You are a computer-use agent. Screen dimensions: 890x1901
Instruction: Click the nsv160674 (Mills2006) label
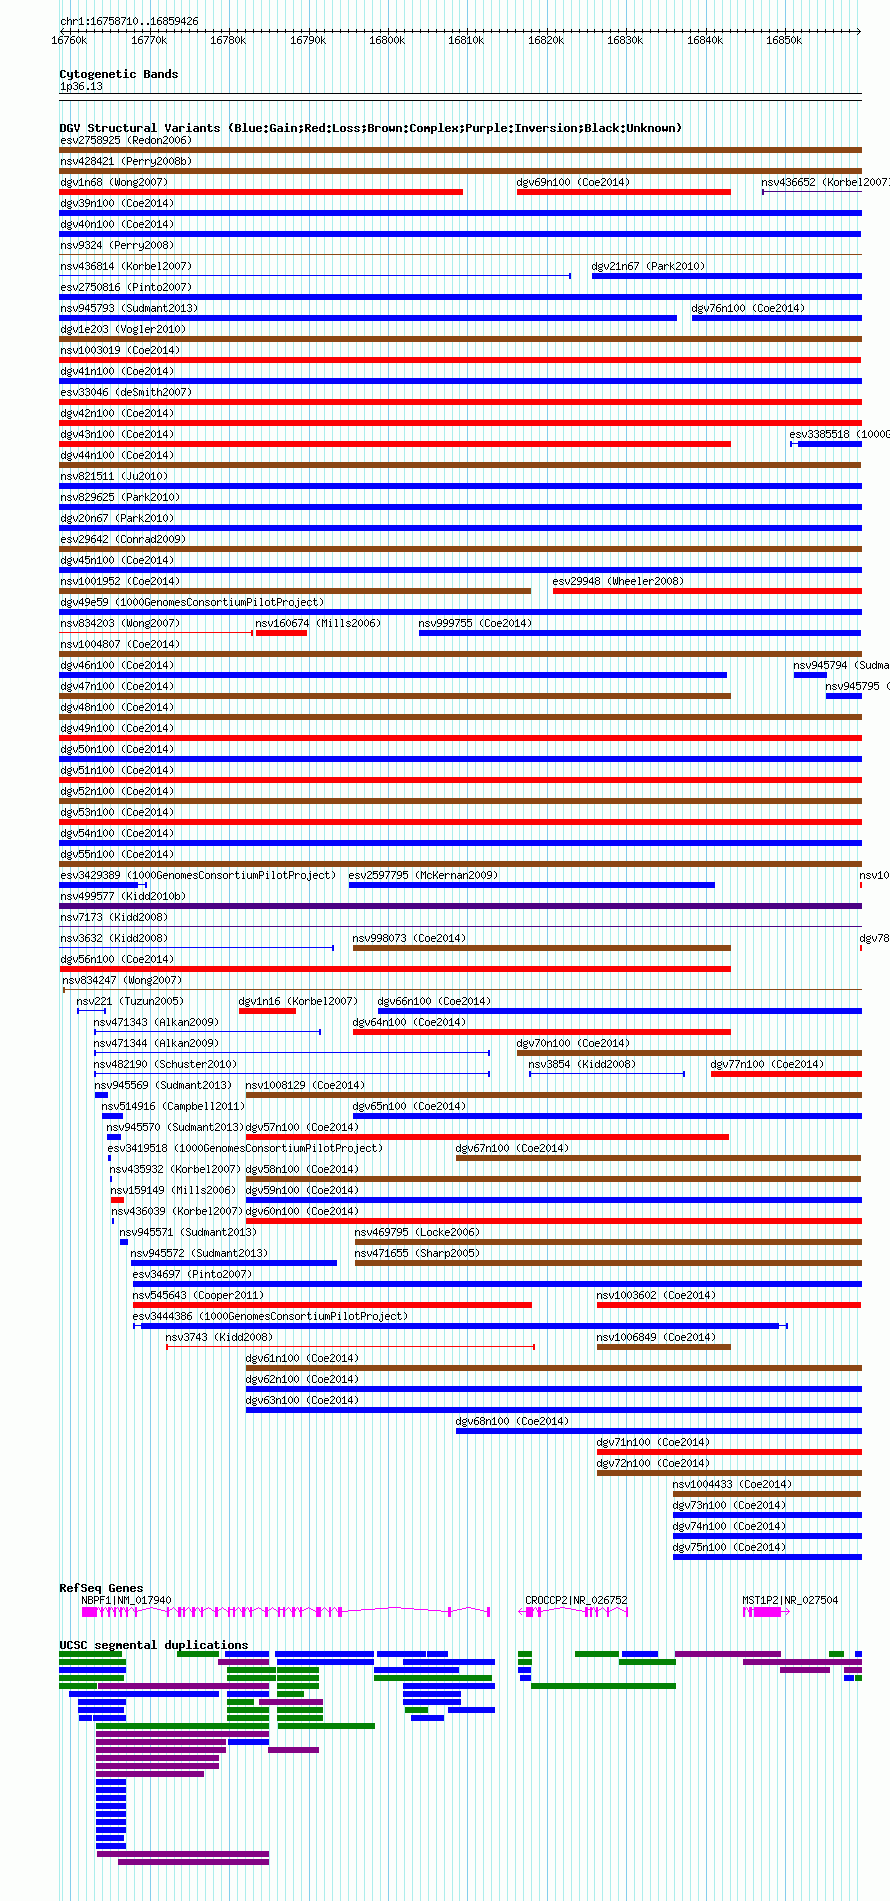coord(318,623)
